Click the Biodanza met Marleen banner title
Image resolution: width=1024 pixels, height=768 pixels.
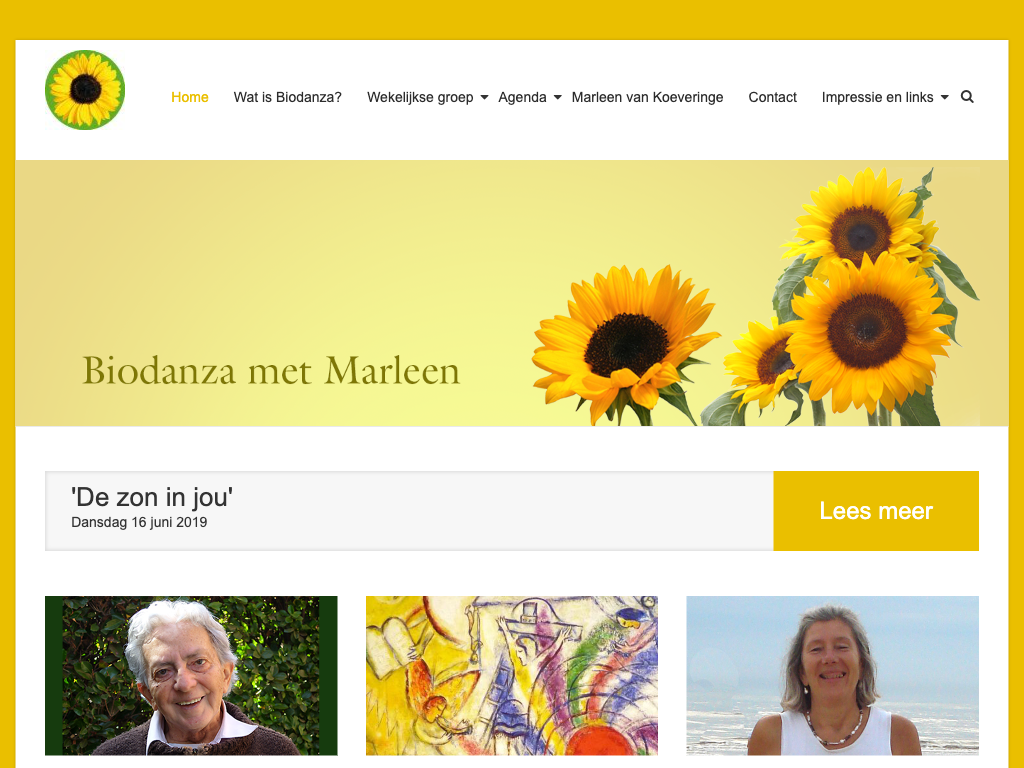[271, 371]
